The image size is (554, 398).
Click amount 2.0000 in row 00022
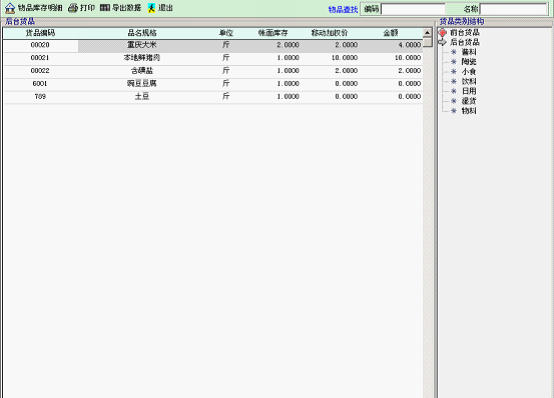(x=409, y=71)
